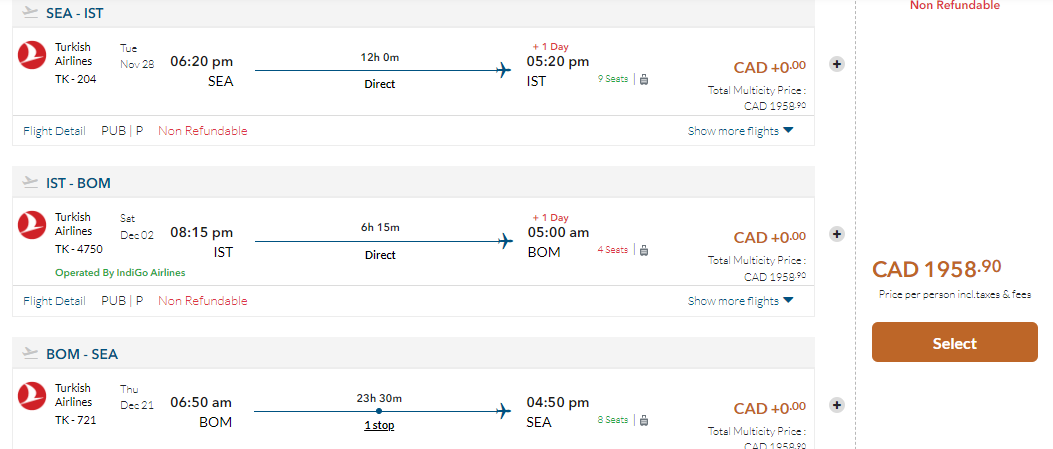Click the plus icon beside the SEA - IST flight

click(837, 64)
